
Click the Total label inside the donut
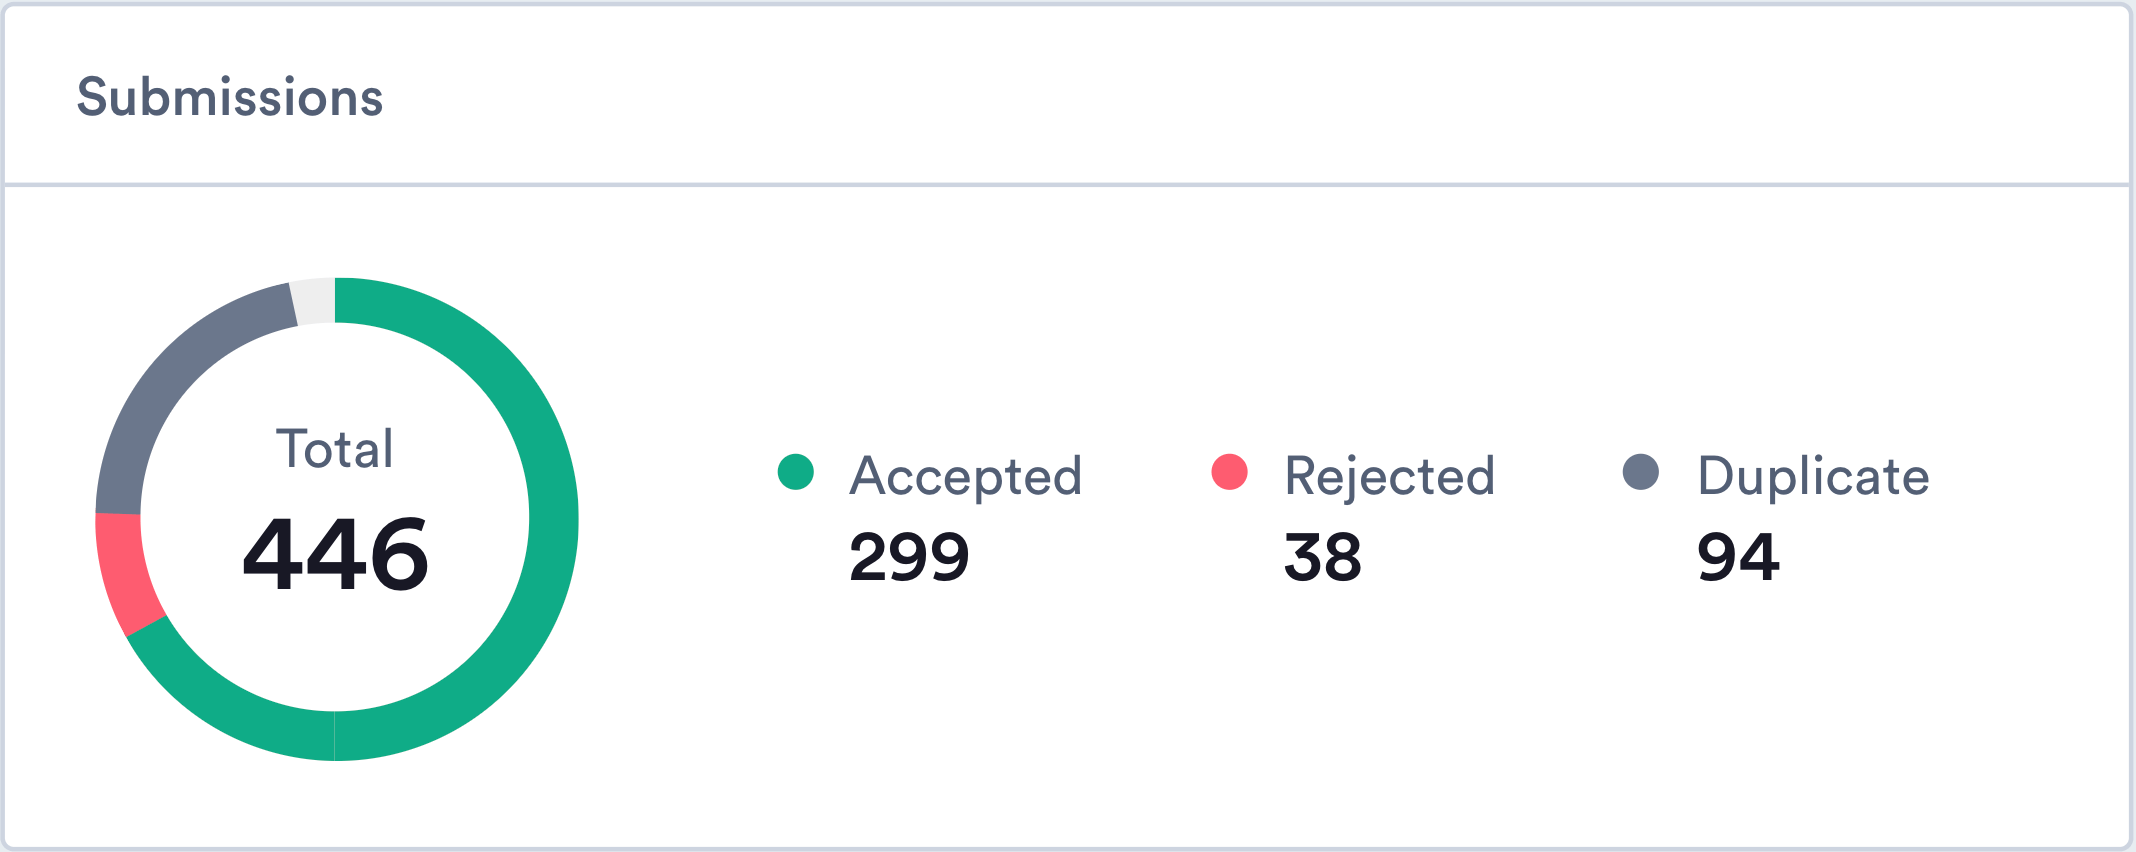(335, 448)
